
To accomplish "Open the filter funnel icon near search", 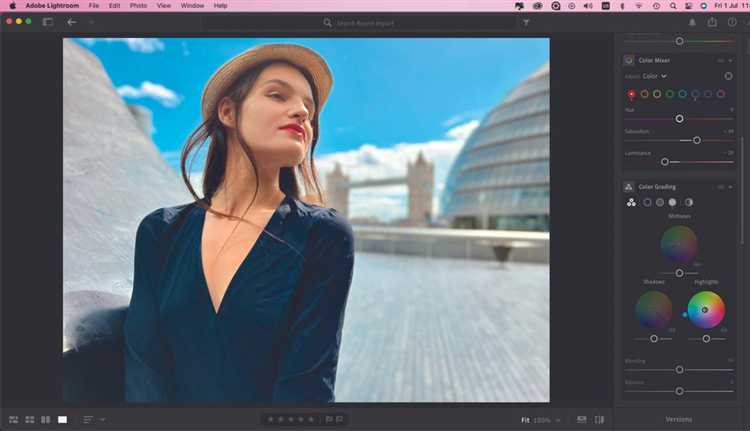I will [526, 22].
